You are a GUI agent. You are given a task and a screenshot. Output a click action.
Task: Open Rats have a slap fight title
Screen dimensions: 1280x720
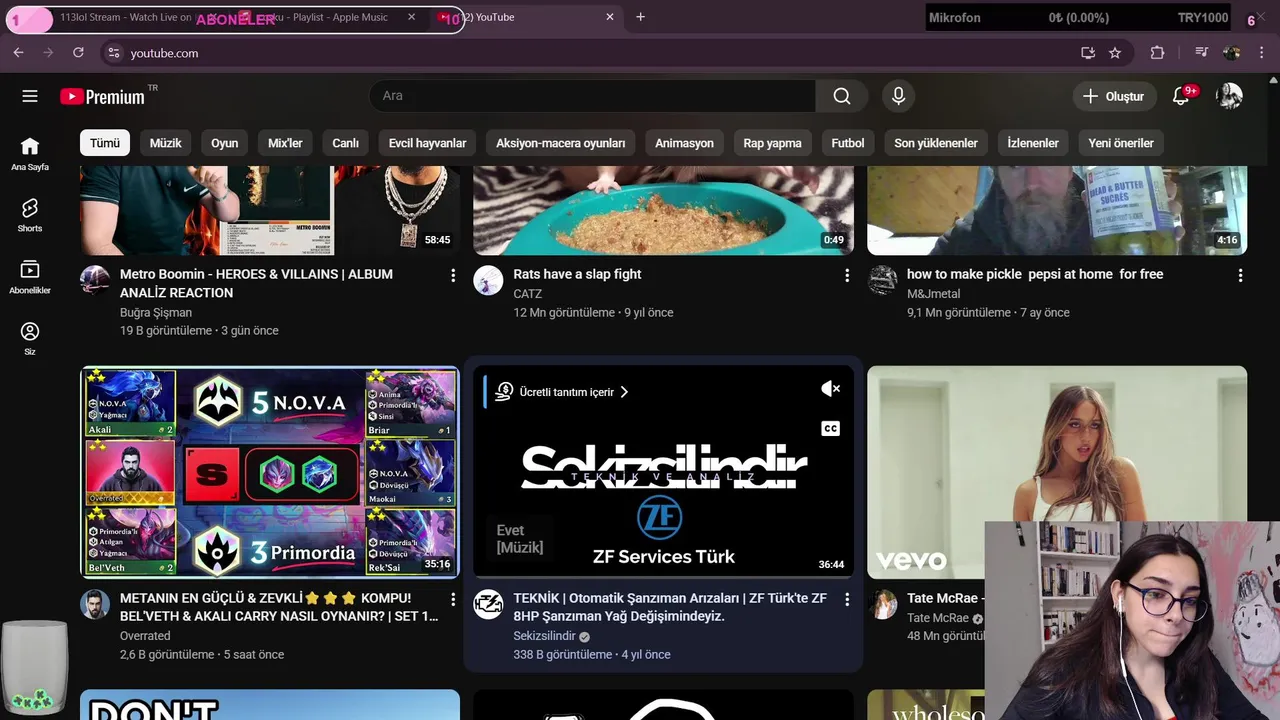[577, 274]
